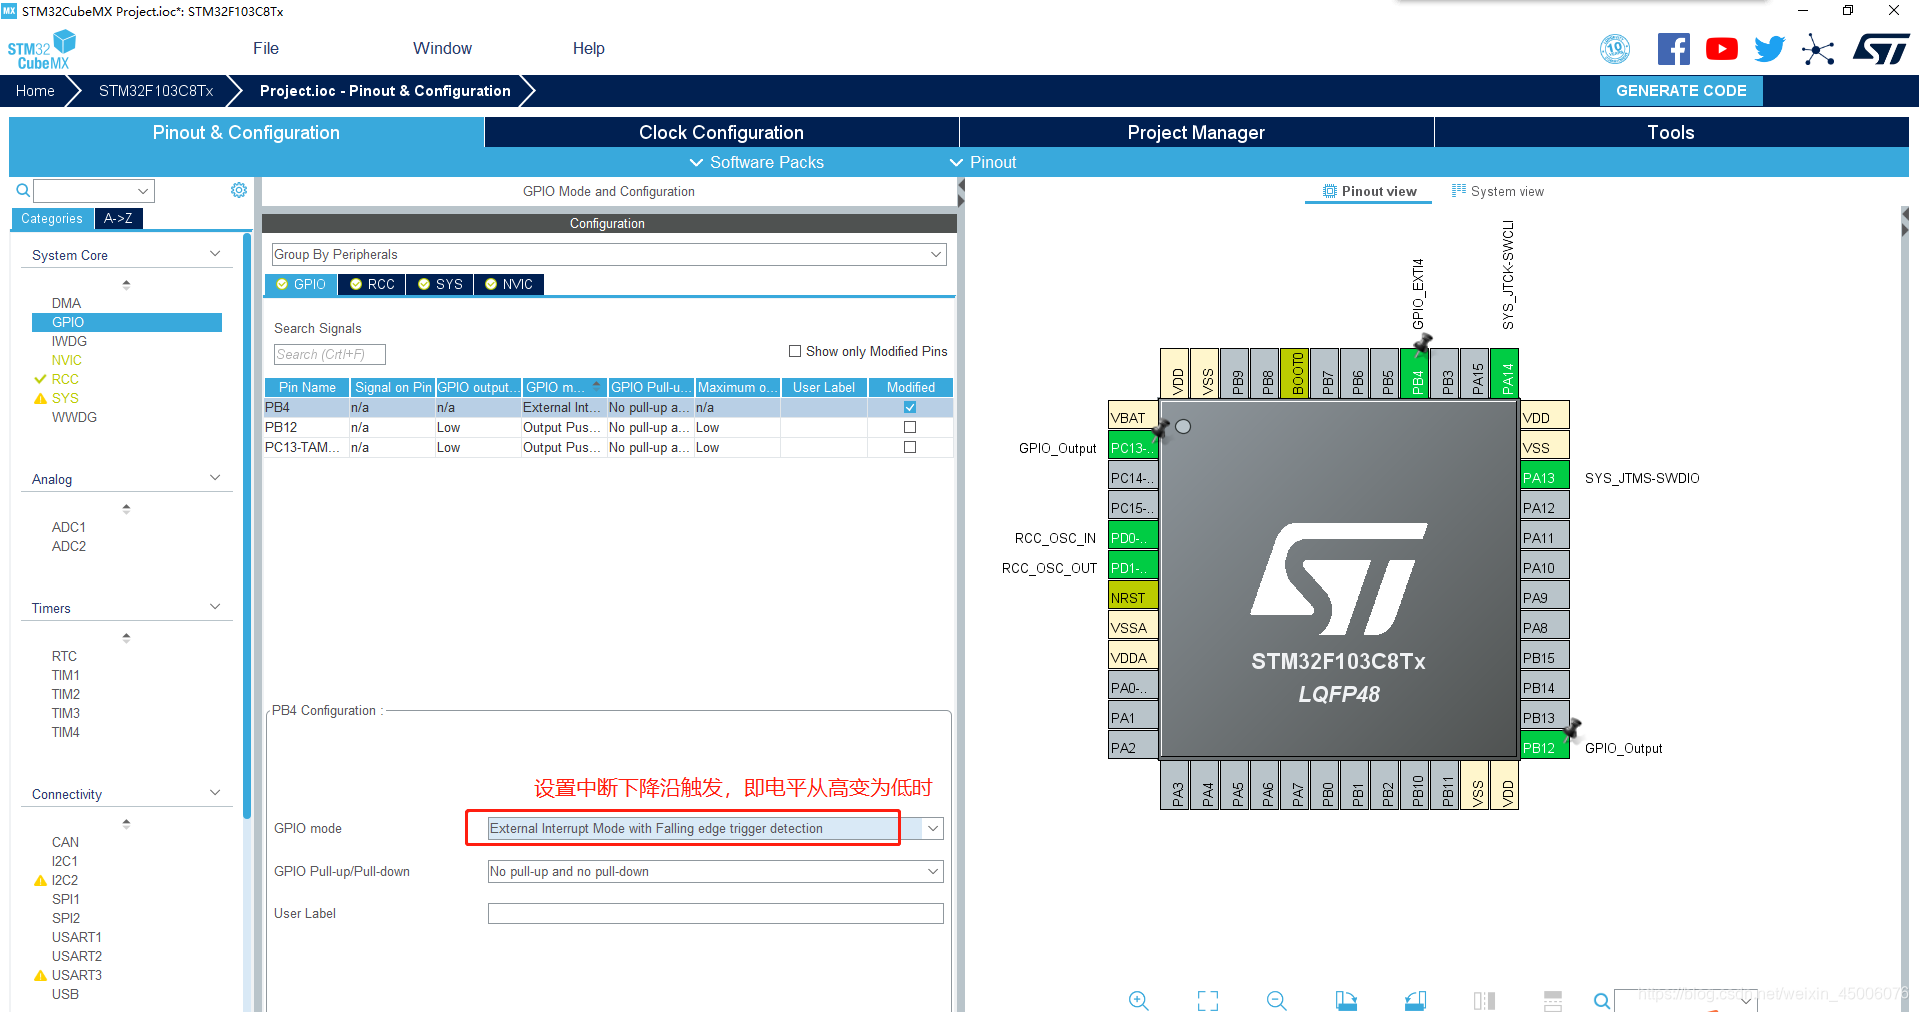The height and width of the screenshot is (1012, 1919).
Task: Fit the chip pinout to the view
Action: pos(1208,1000)
